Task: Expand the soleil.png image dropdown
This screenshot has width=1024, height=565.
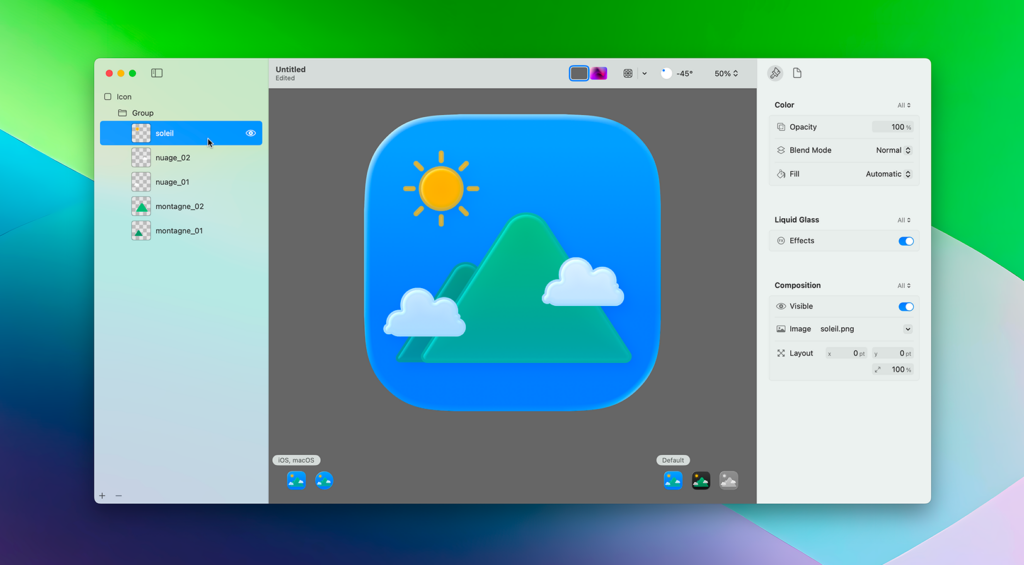Action: [x=907, y=329]
